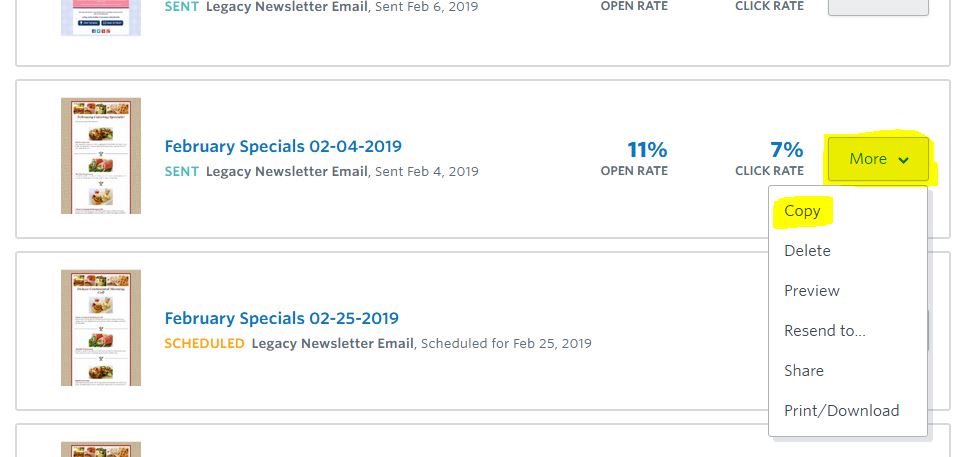Click the 11% open rate figure
967x457 pixels.
coord(647,150)
